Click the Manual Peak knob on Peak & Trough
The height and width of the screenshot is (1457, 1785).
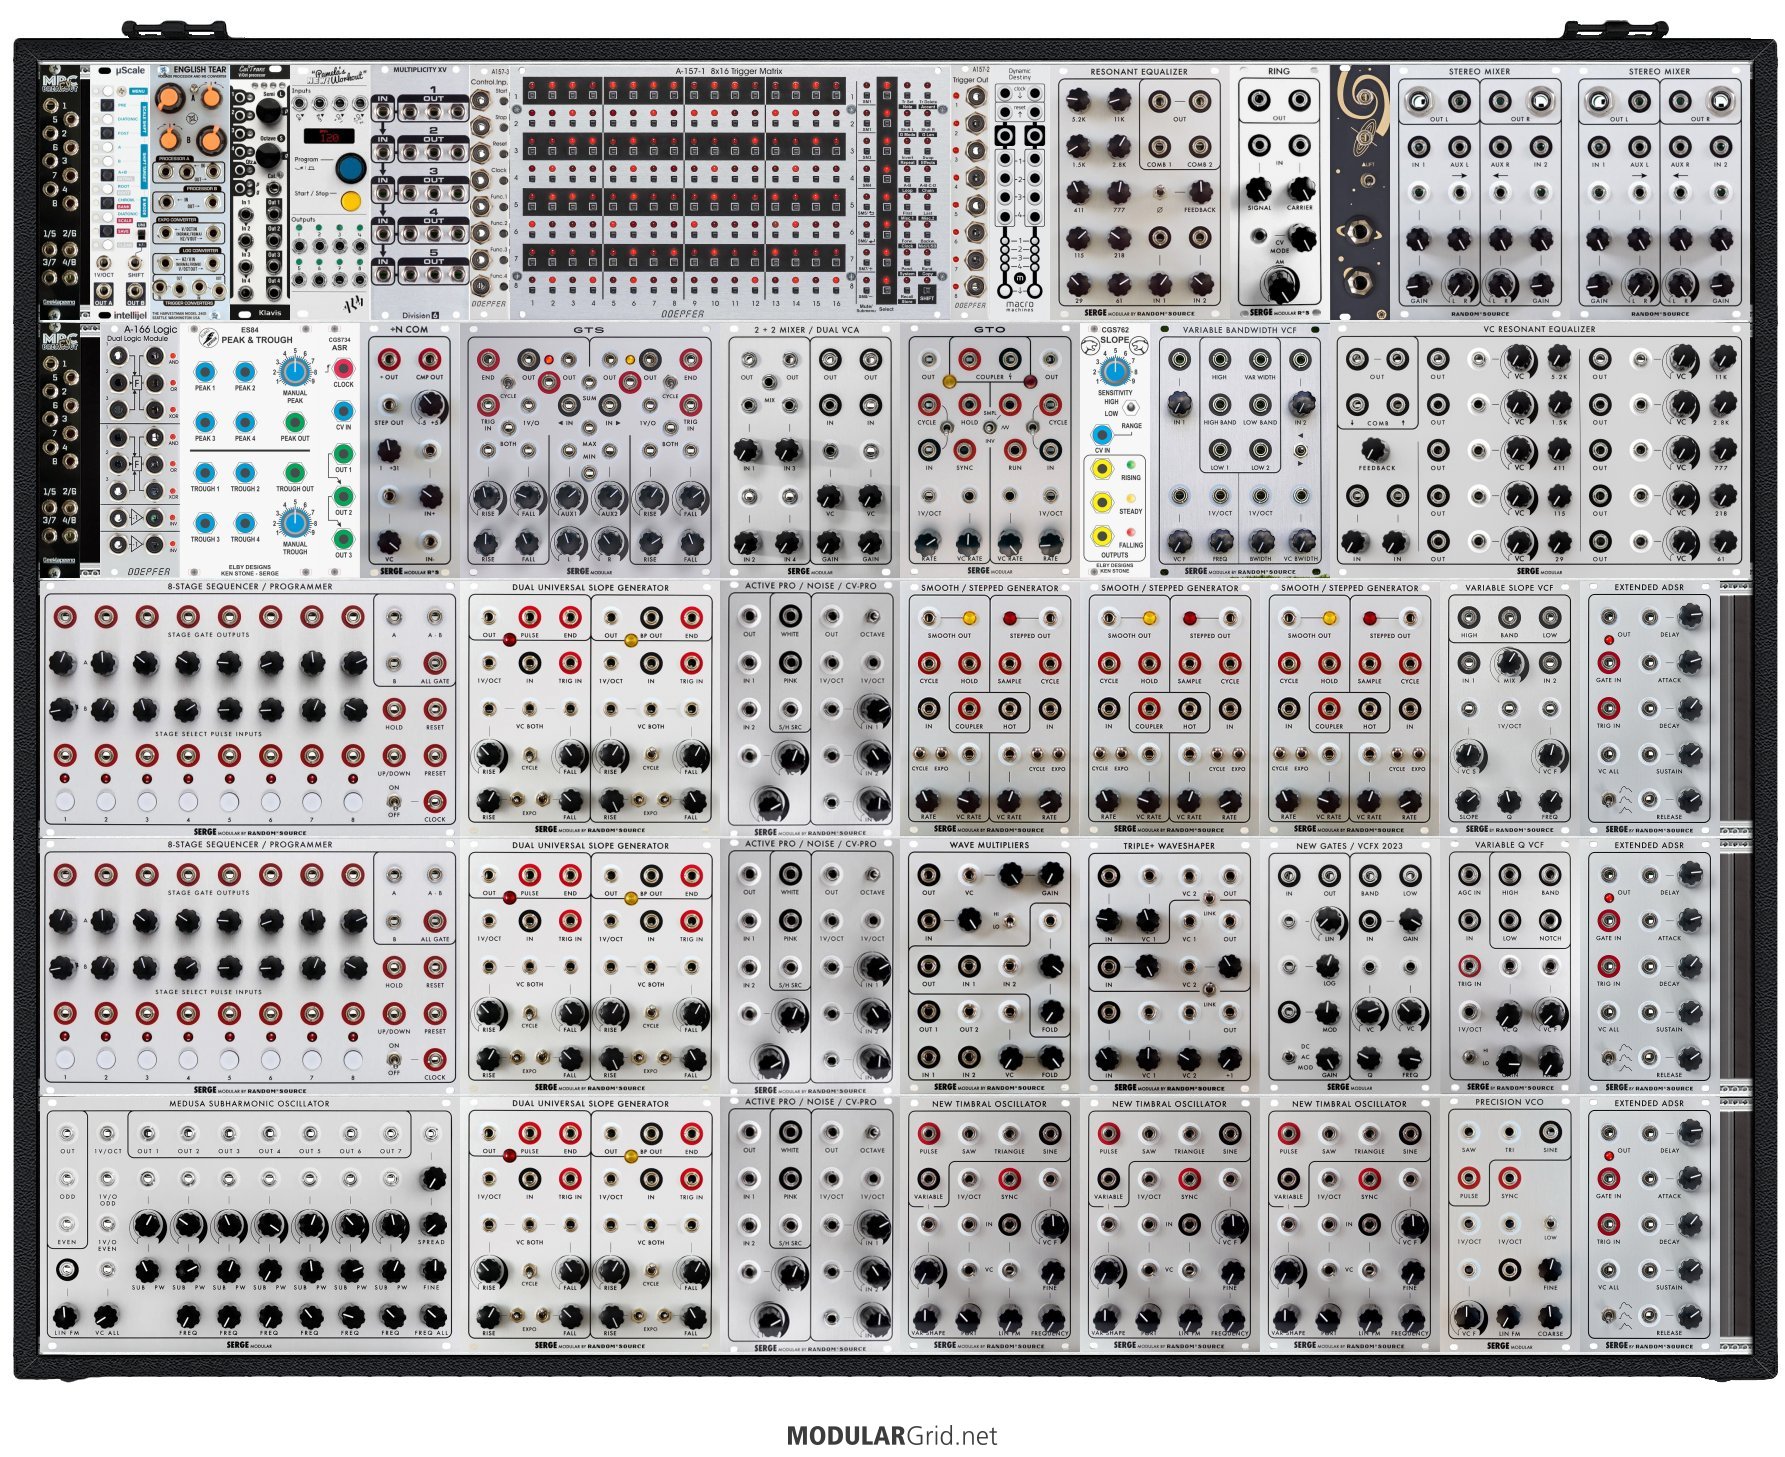click(x=294, y=372)
